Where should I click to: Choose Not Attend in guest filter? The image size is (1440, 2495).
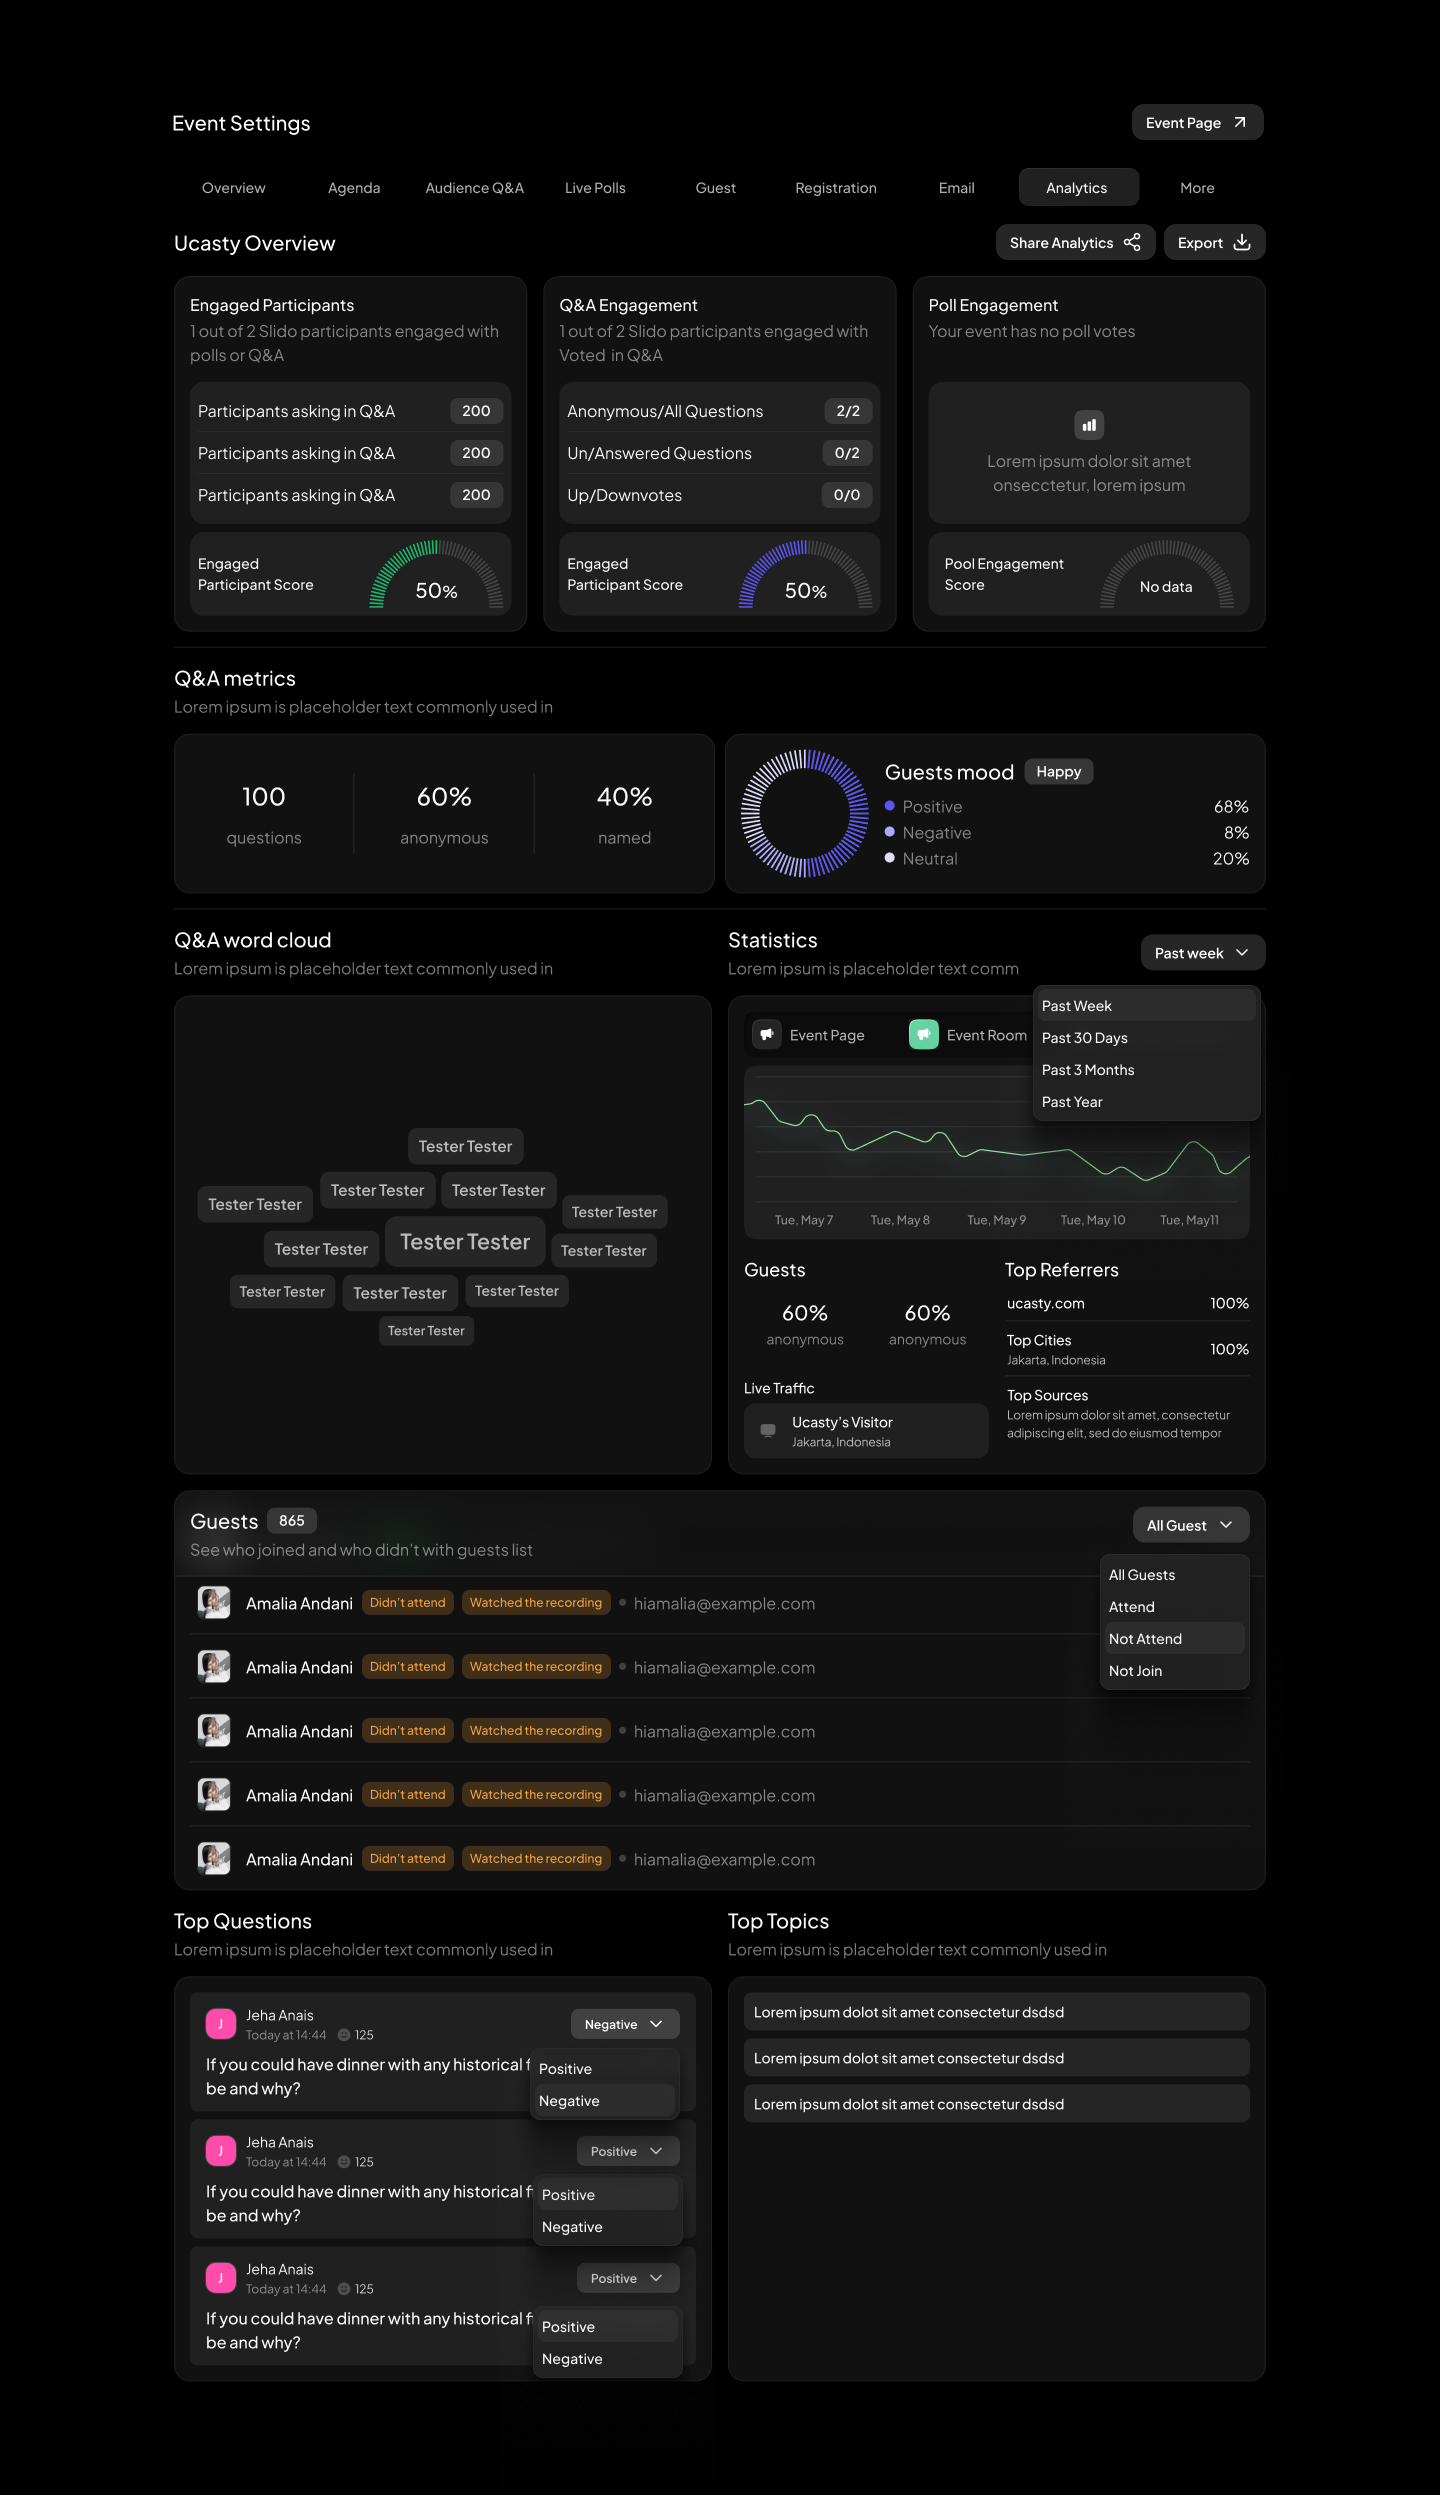click(x=1174, y=1638)
